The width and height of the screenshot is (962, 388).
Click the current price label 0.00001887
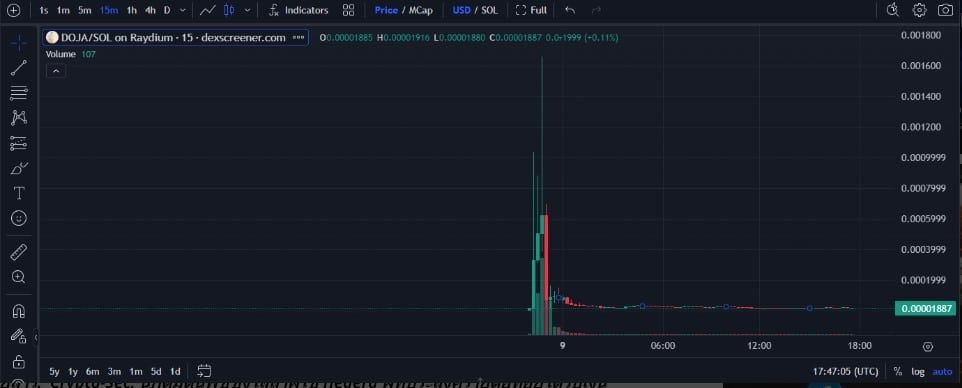925,309
